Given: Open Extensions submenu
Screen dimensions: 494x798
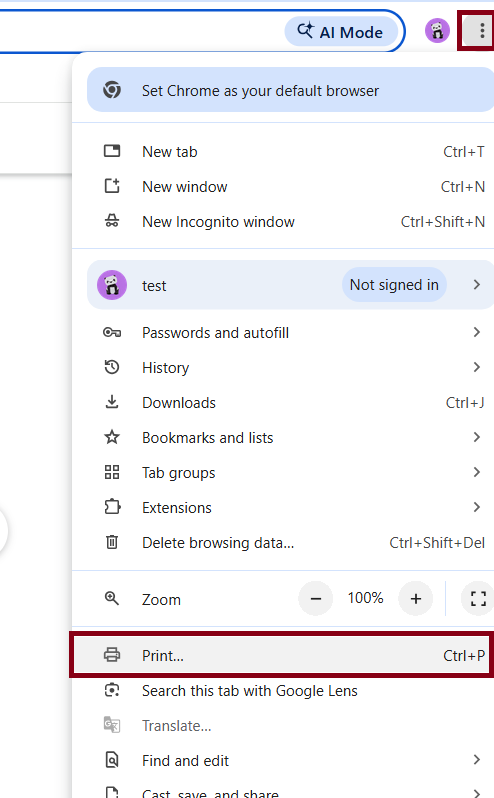Looking at the screenshot, I should [283, 508].
